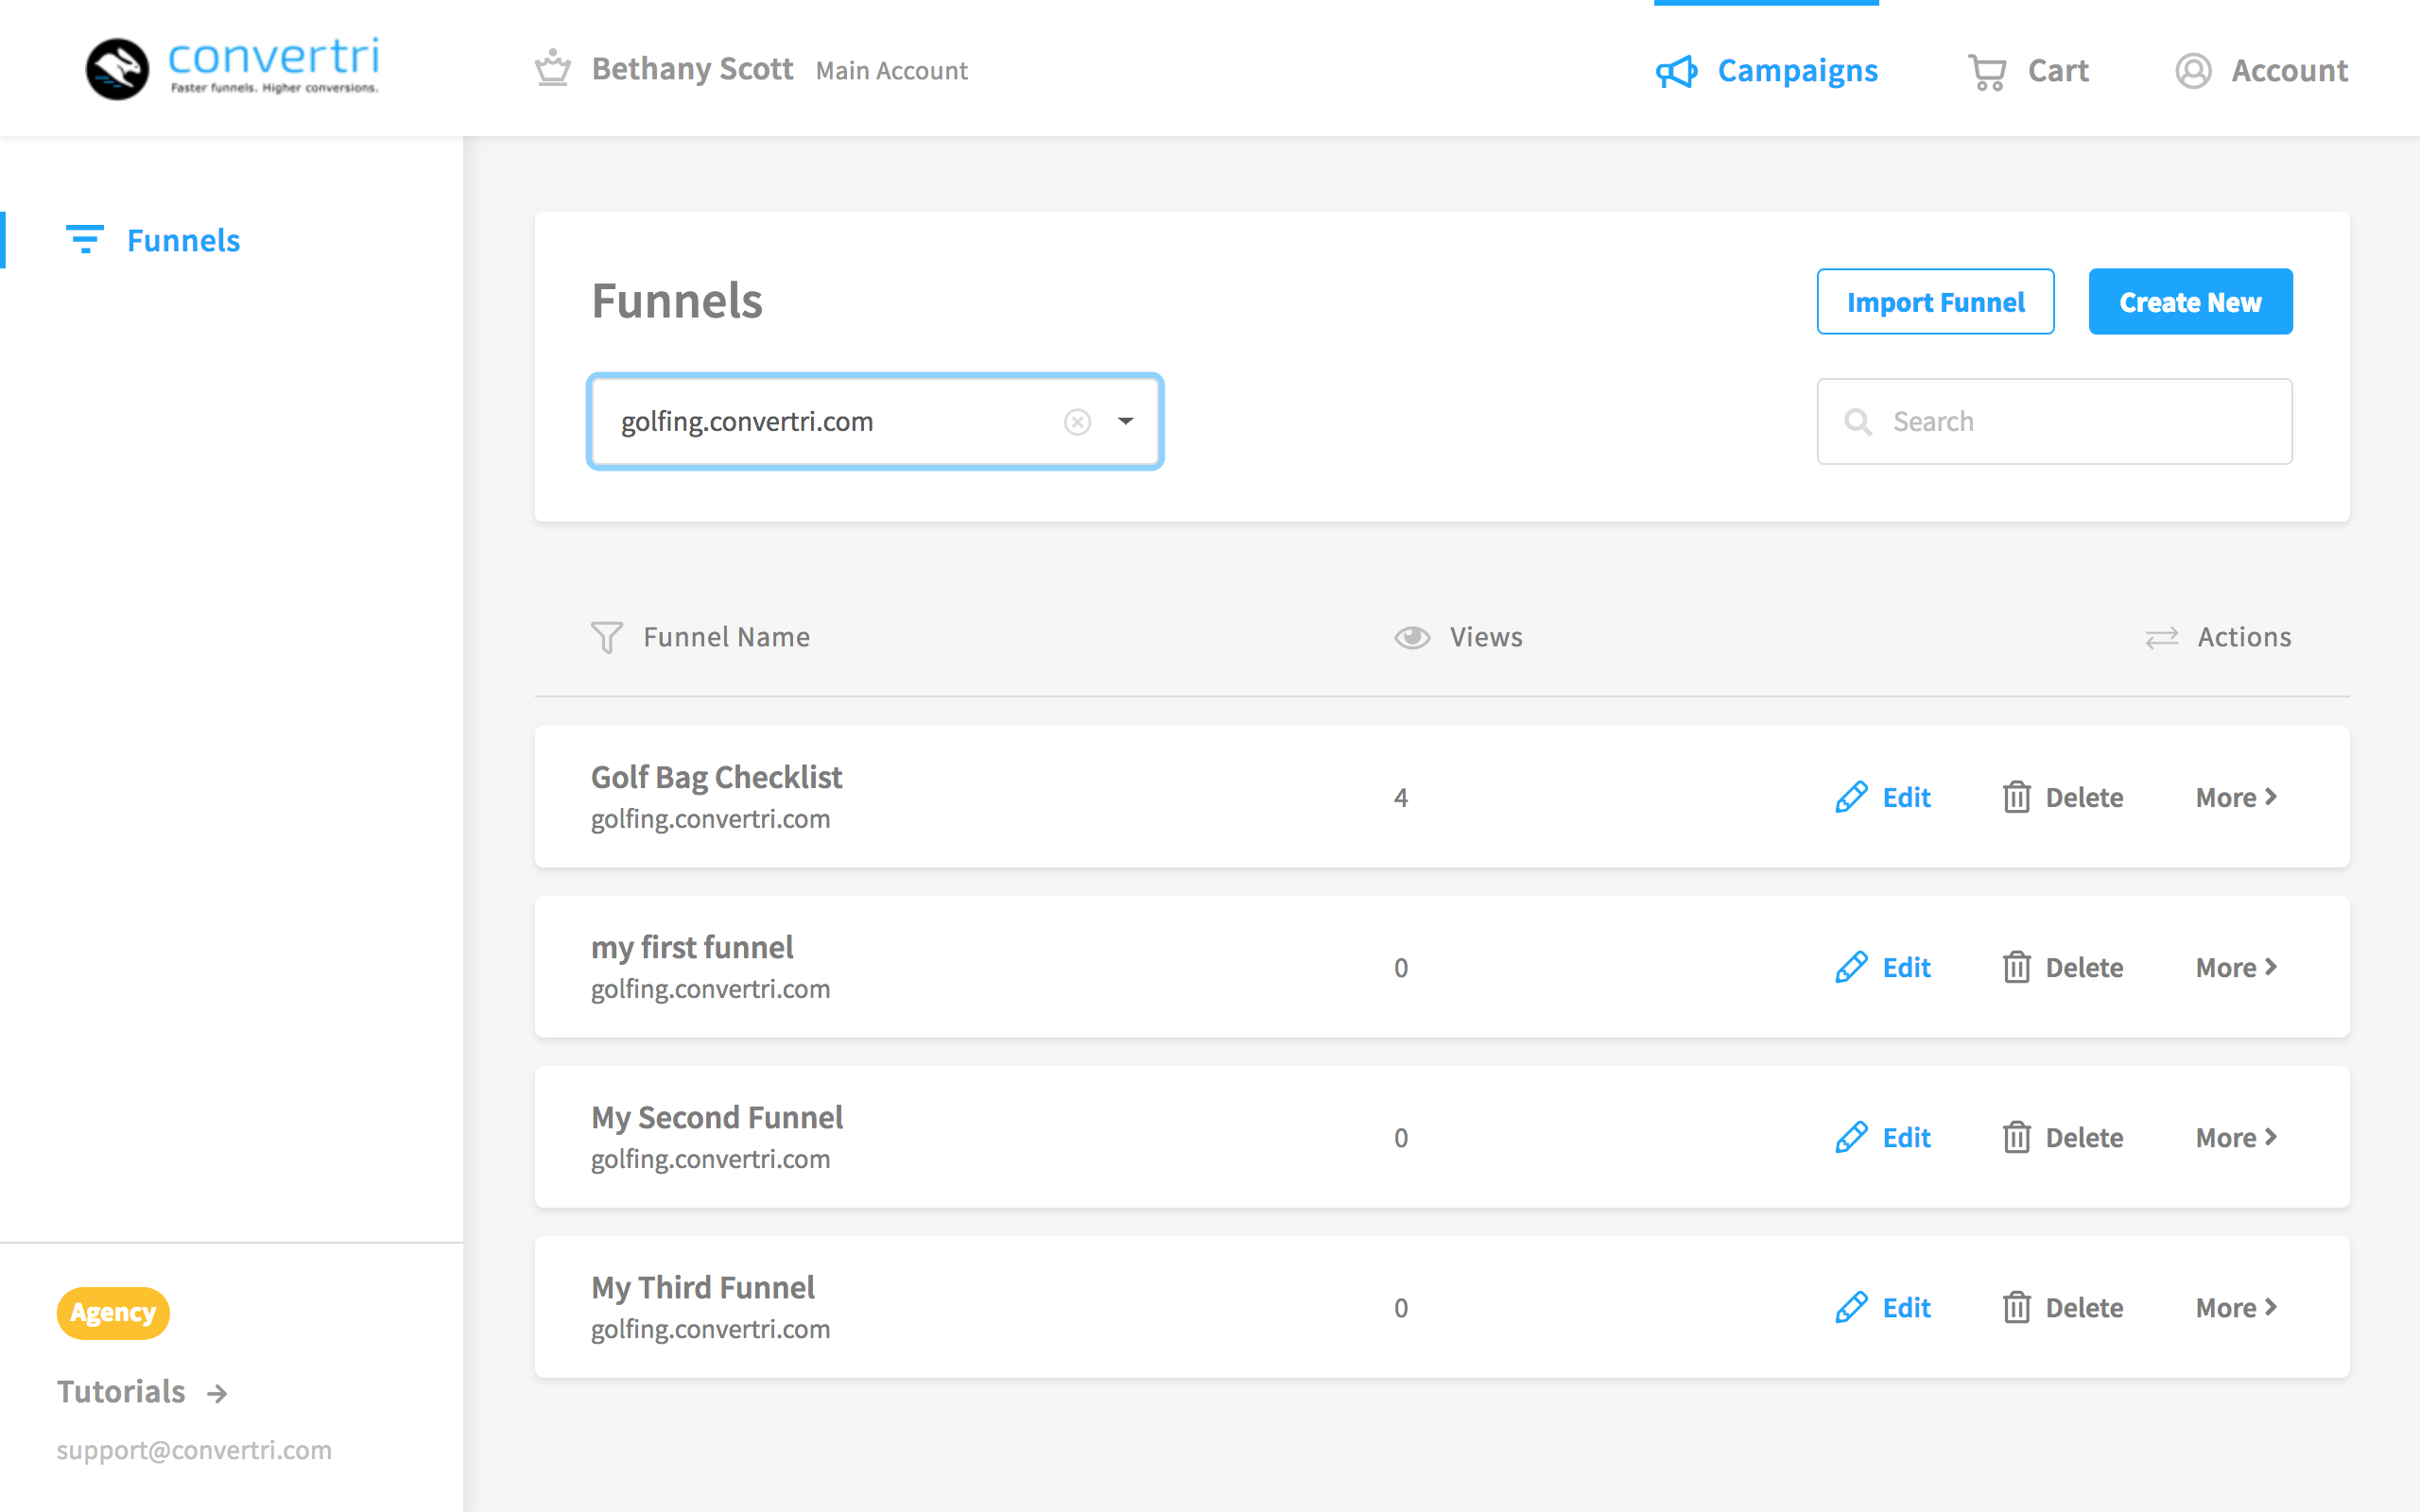Image resolution: width=2420 pixels, height=1512 pixels.
Task: Expand More options for My Second Funnel
Action: point(2236,1137)
